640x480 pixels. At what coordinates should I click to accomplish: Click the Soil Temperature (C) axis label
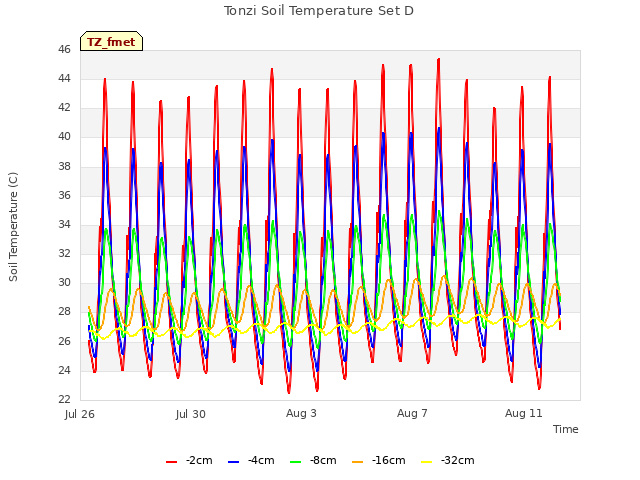(x=13, y=227)
